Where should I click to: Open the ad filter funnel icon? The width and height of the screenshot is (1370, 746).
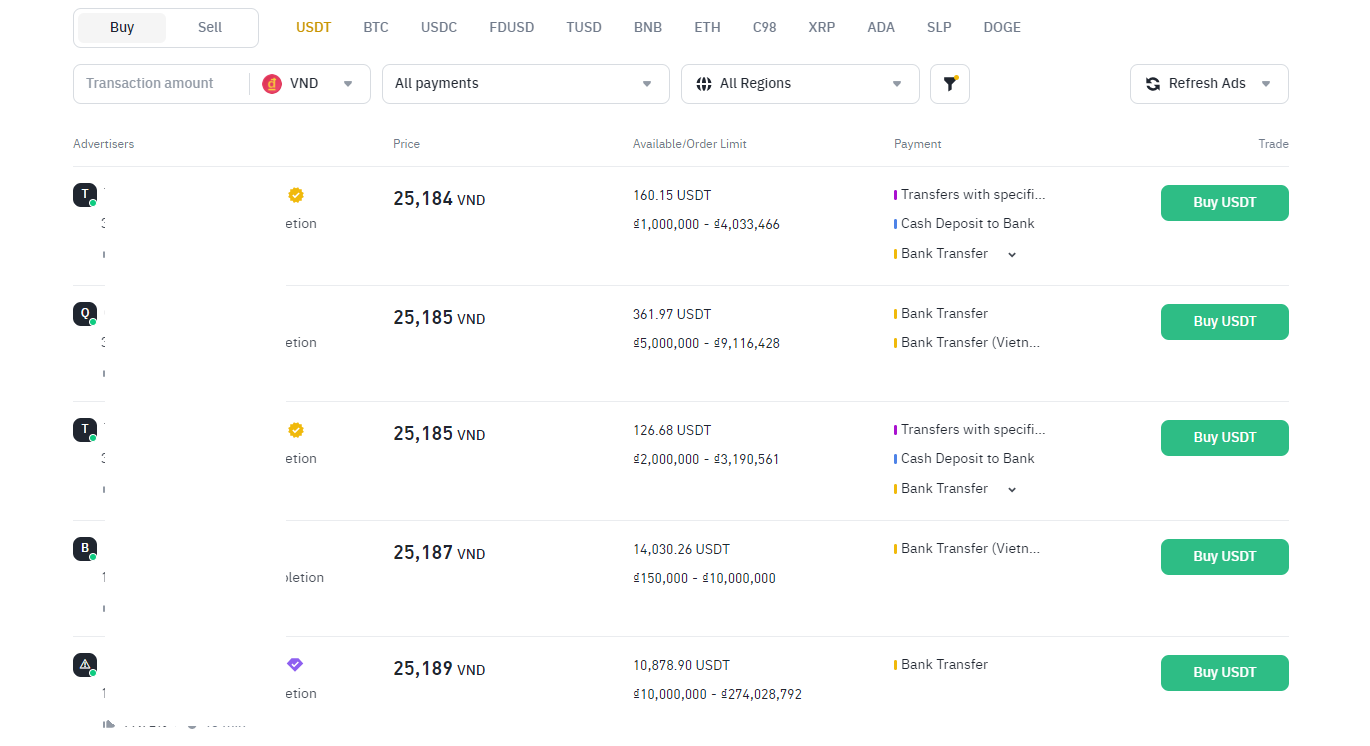tap(950, 84)
